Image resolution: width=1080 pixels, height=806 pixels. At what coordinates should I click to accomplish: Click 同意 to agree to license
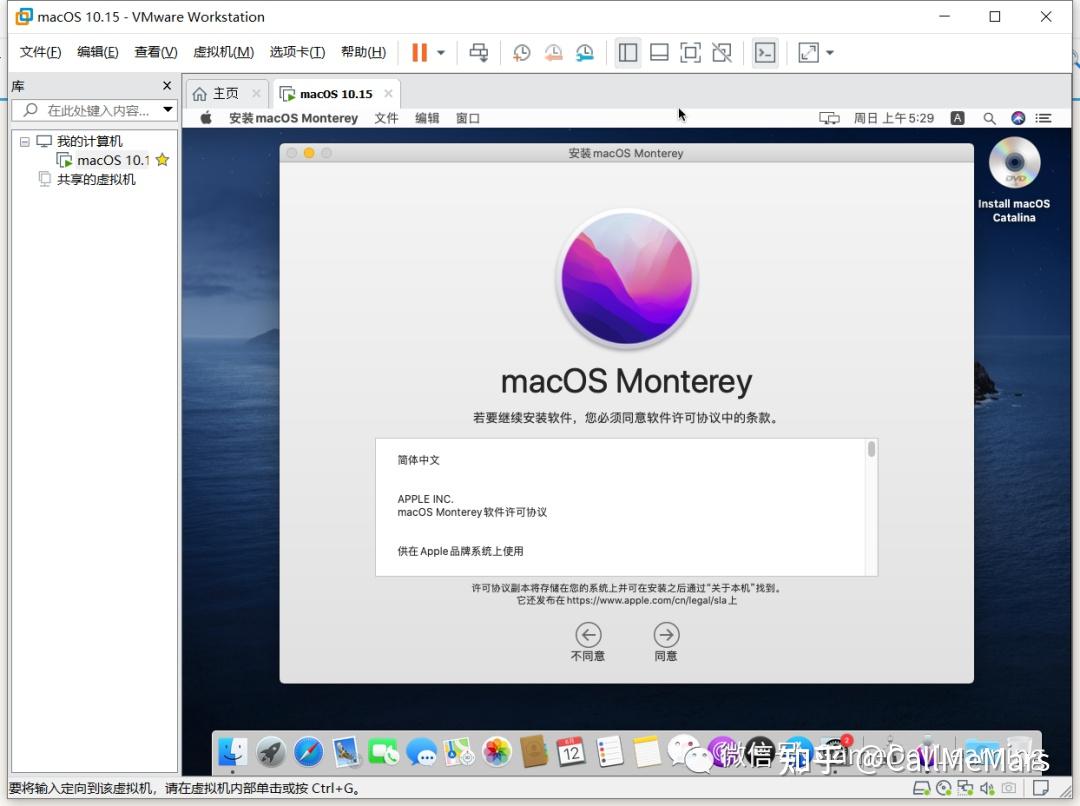(666, 642)
